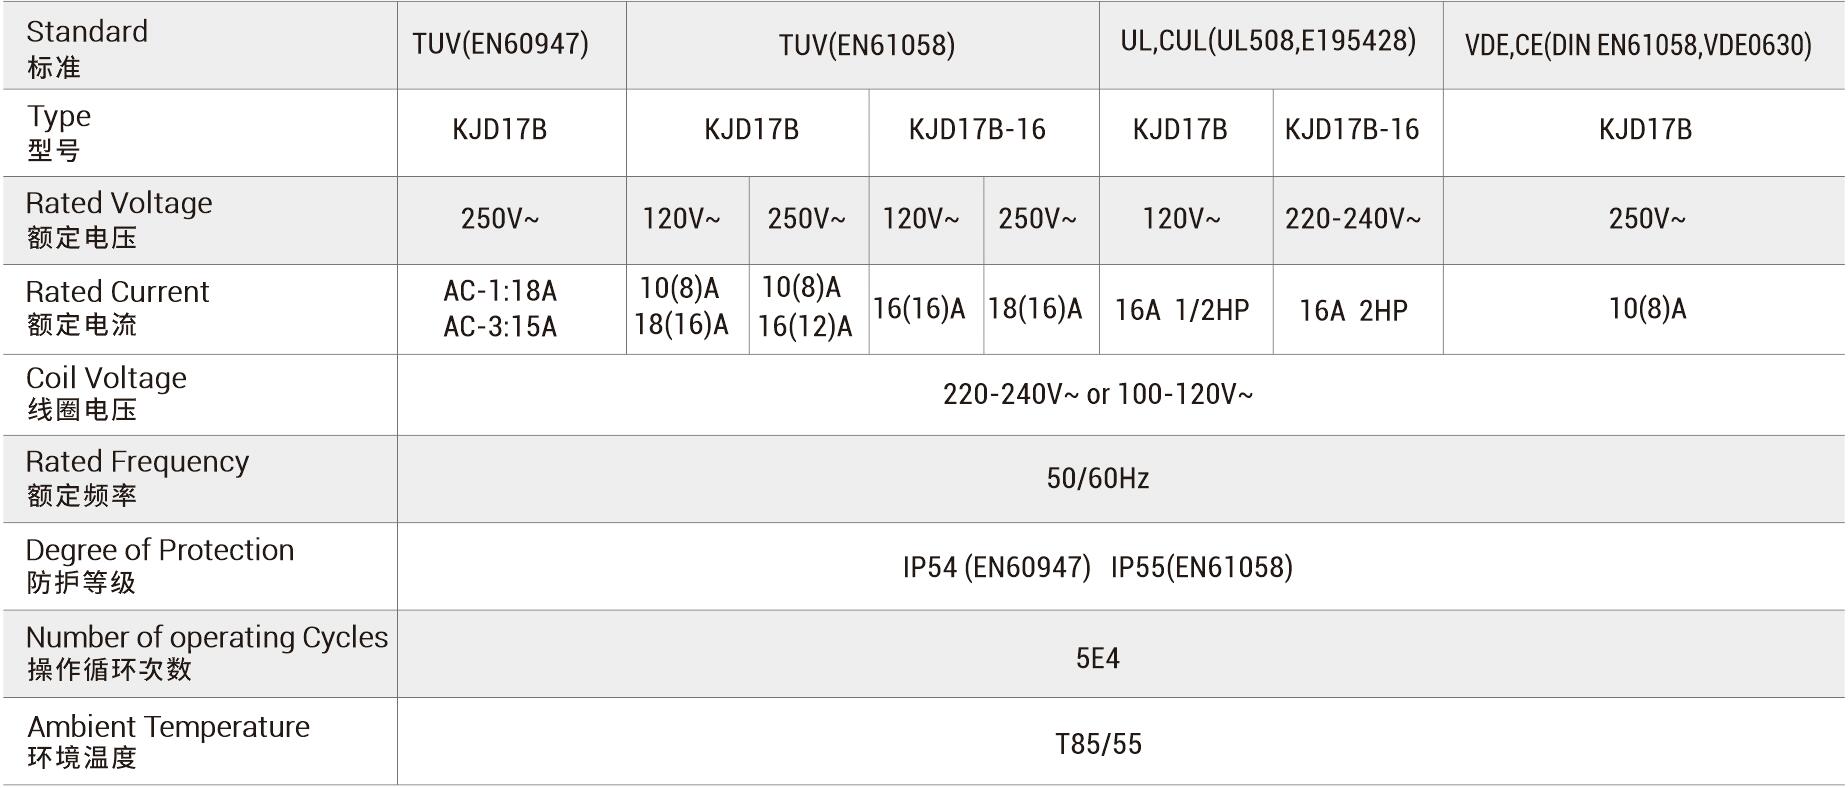Select the IP54 (EN60947) protection value
This screenshot has width=1848, height=788.
[996, 567]
